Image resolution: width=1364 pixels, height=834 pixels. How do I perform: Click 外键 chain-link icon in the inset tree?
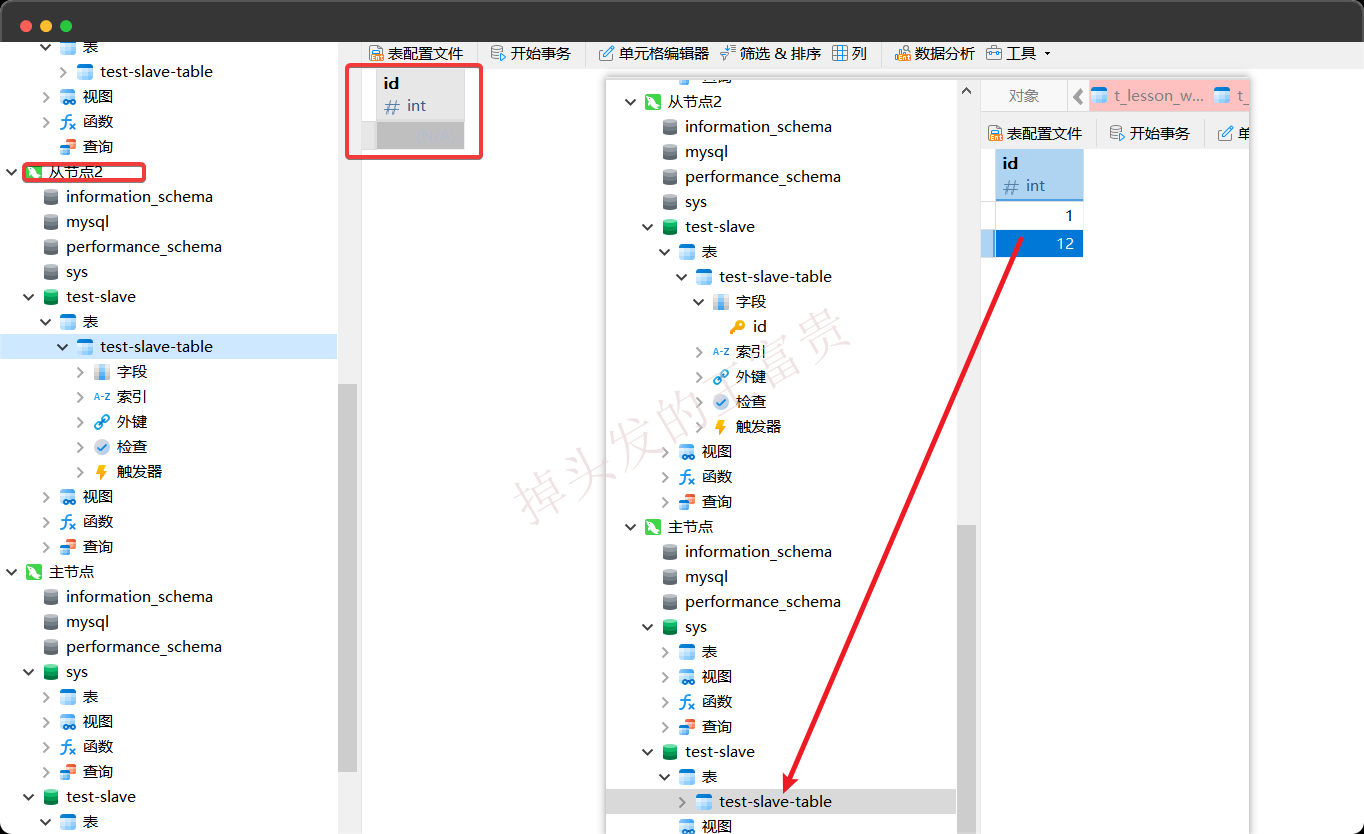(721, 377)
